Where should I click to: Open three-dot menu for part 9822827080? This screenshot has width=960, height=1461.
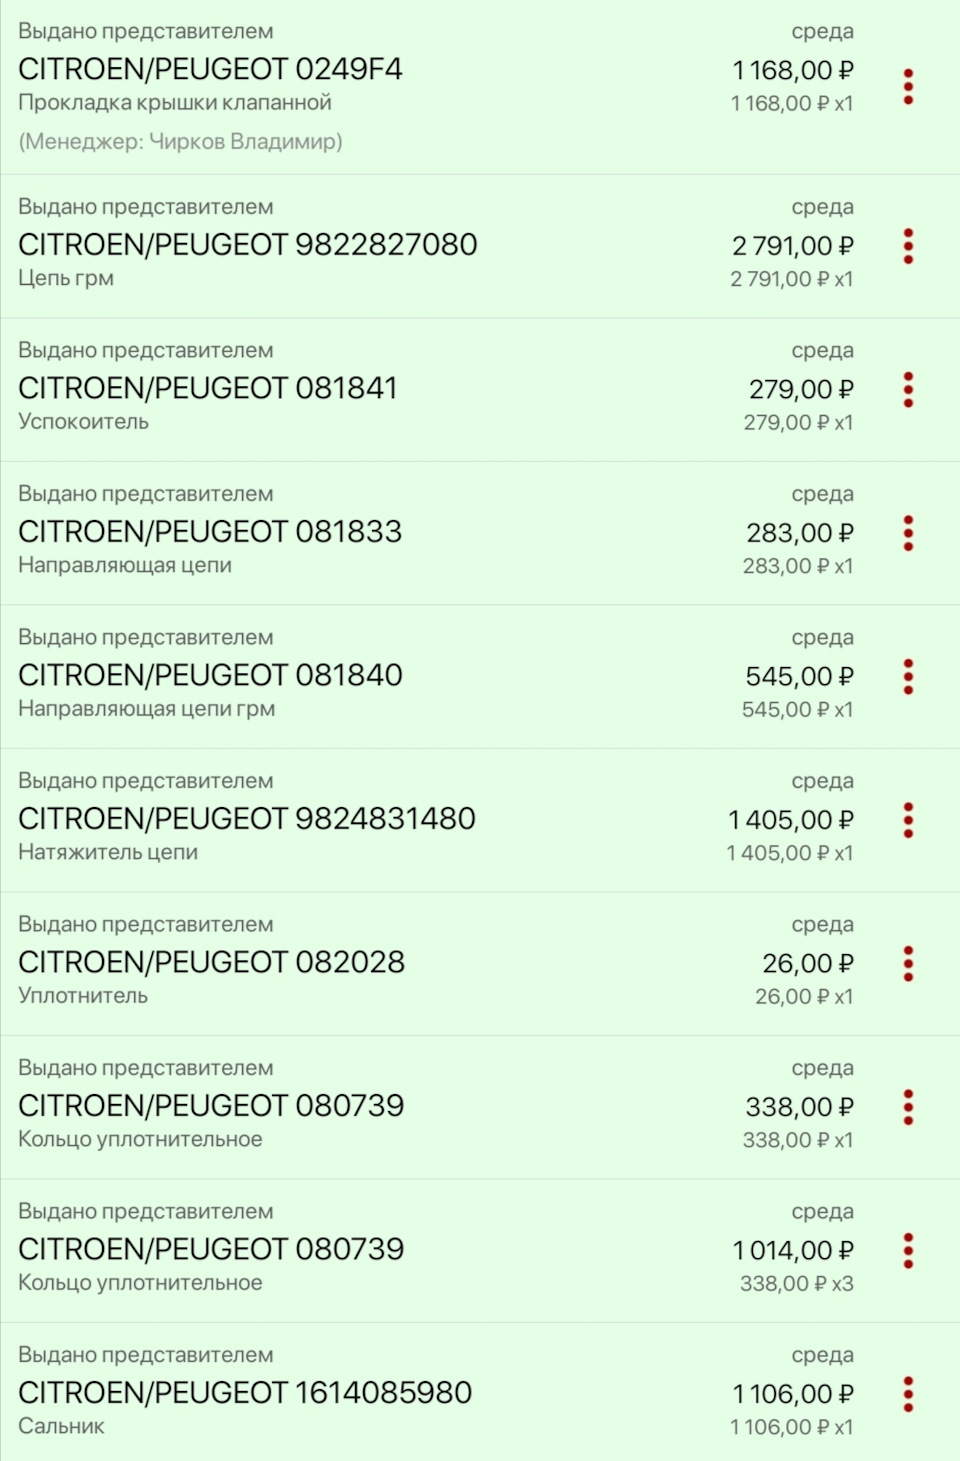tap(908, 246)
